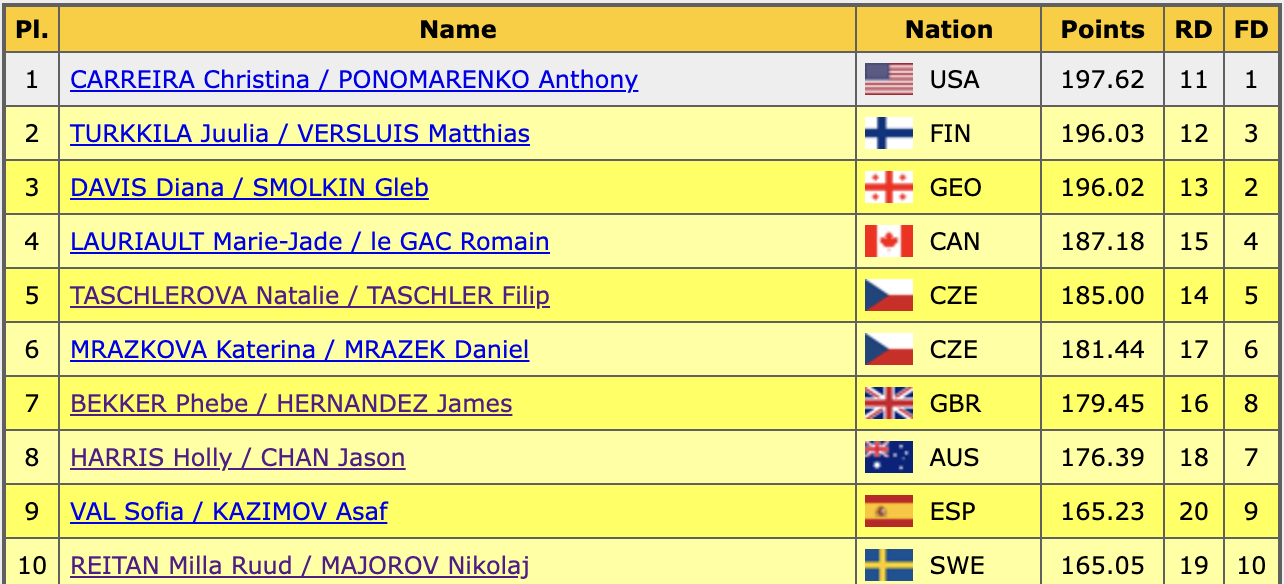Click the Finland flag icon
Viewport: 1284px width, 584px height.
point(888,133)
